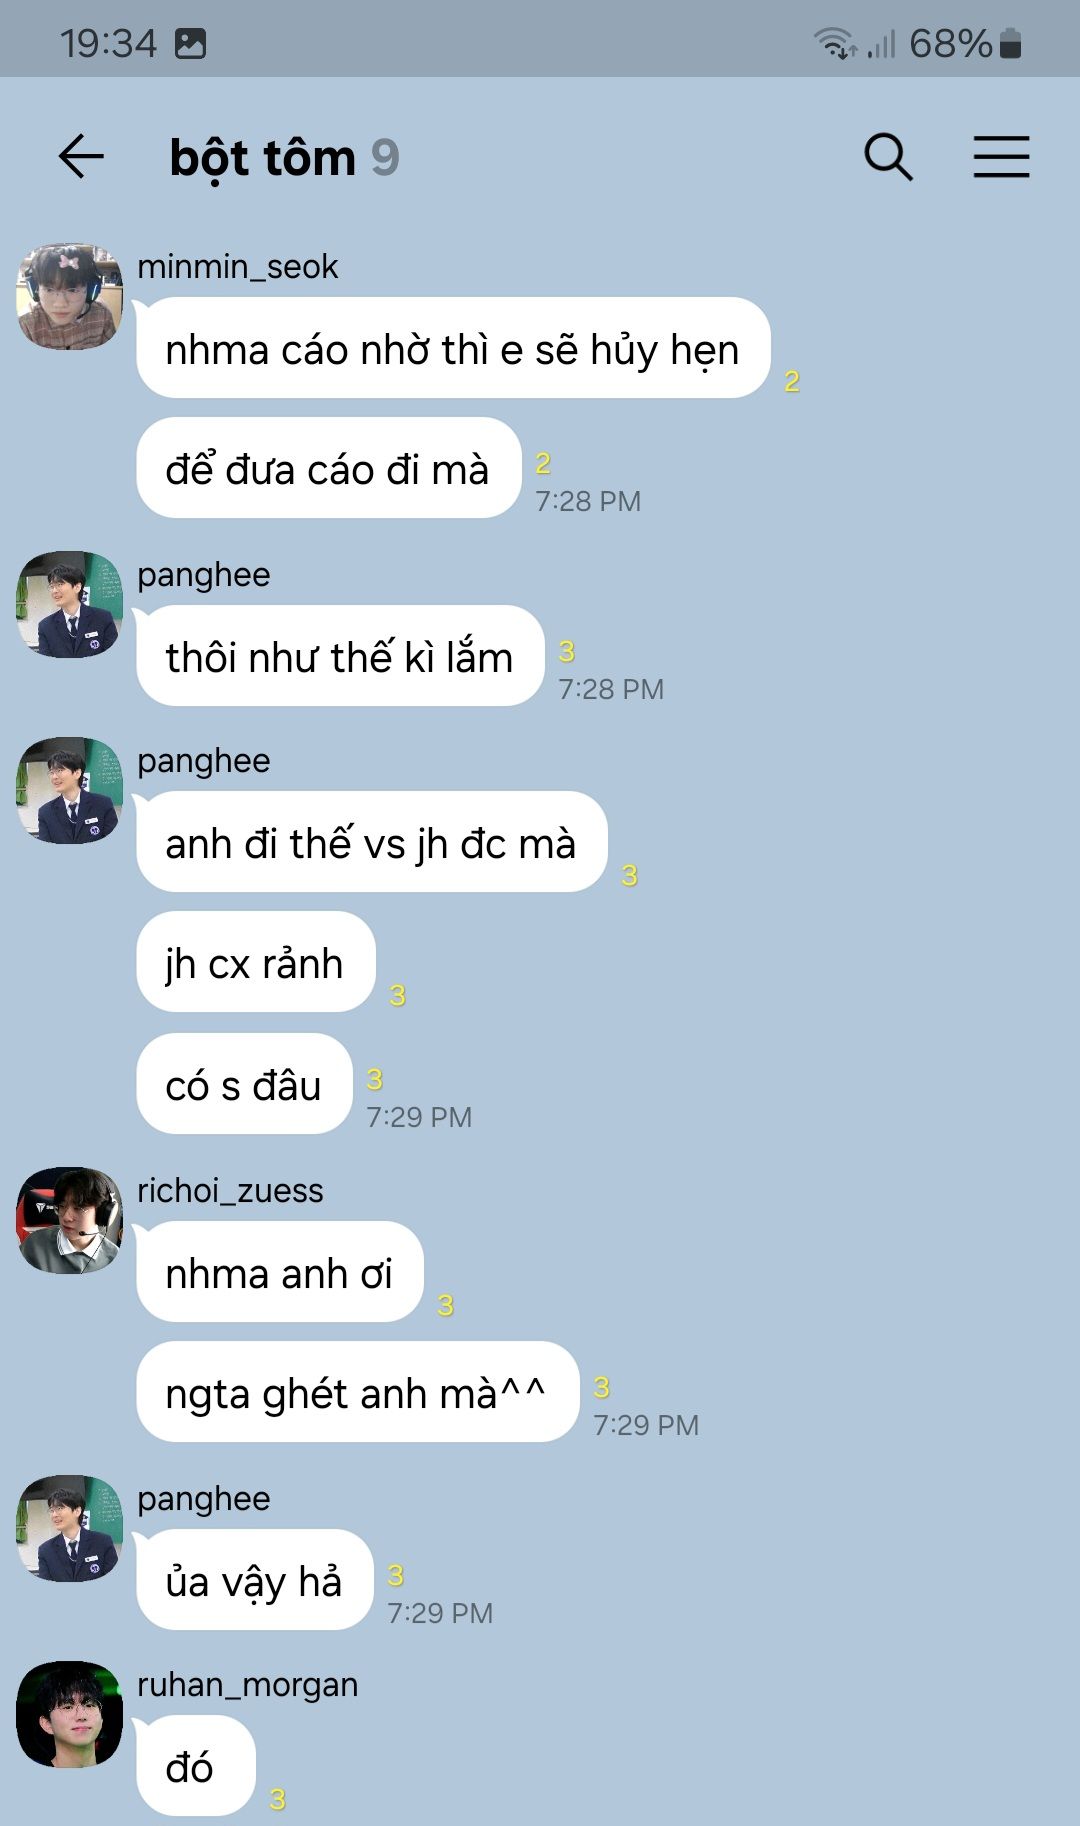The width and height of the screenshot is (1080, 1826).
Task: Tap the Wi-Fi status icon
Action: (834, 44)
